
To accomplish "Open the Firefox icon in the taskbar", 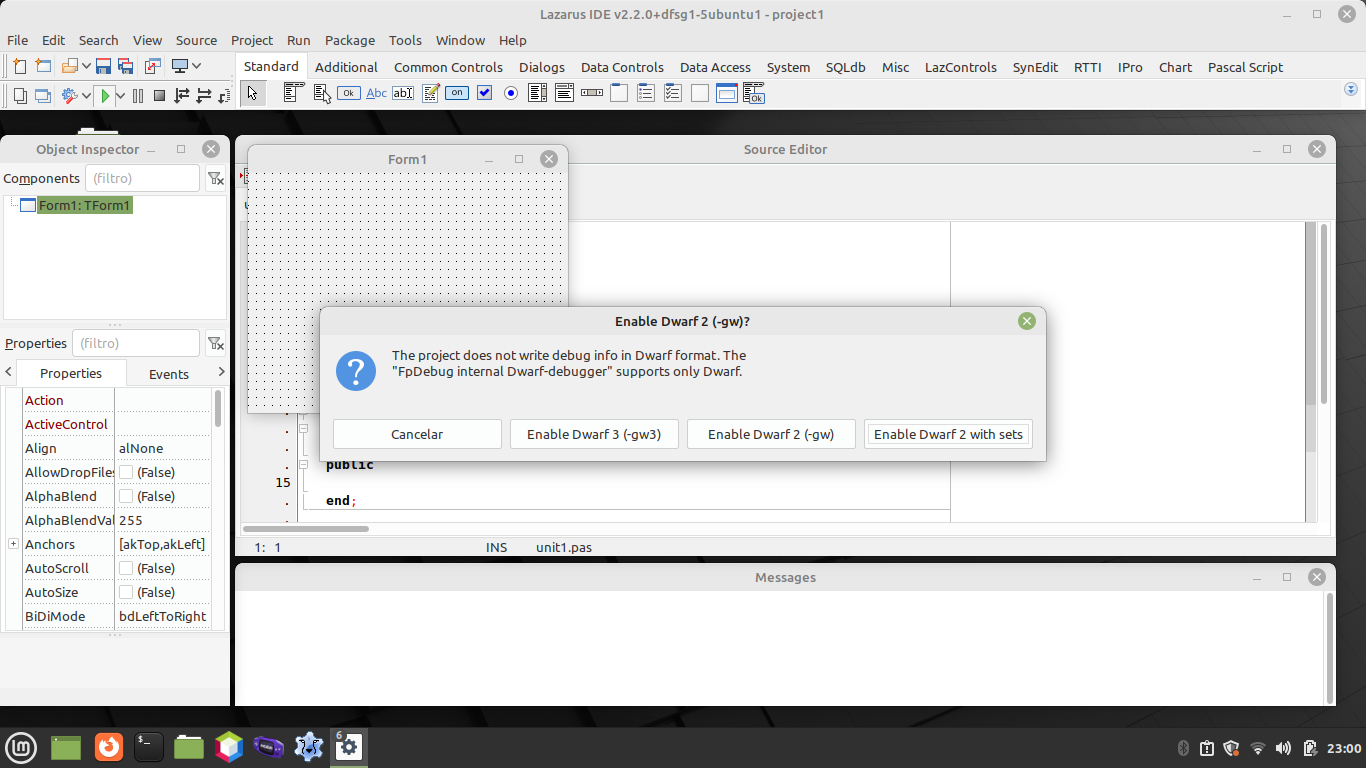I will 108,747.
